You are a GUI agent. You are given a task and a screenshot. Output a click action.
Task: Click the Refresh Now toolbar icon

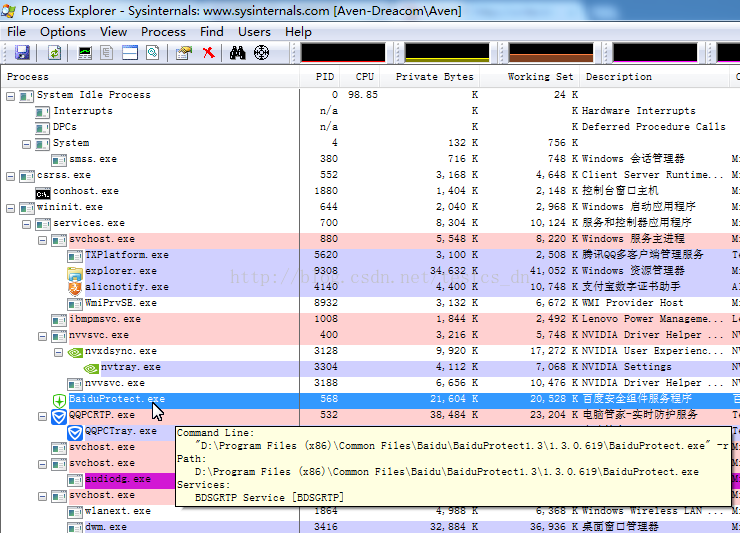click(55, 52)
